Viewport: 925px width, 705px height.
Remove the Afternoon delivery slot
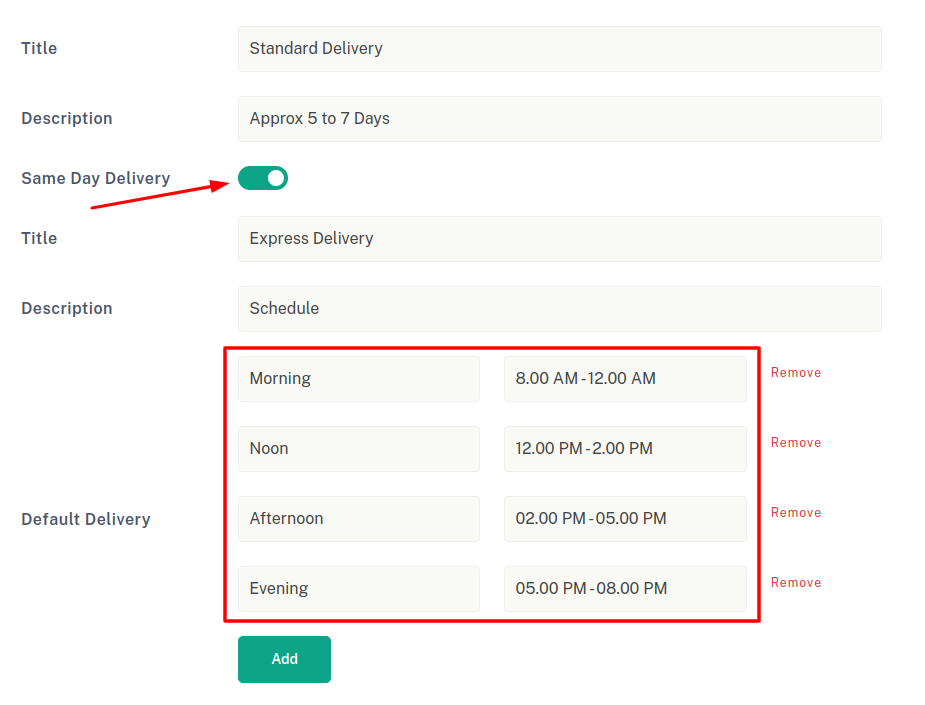pyautogui.click(x=795, y=513)
